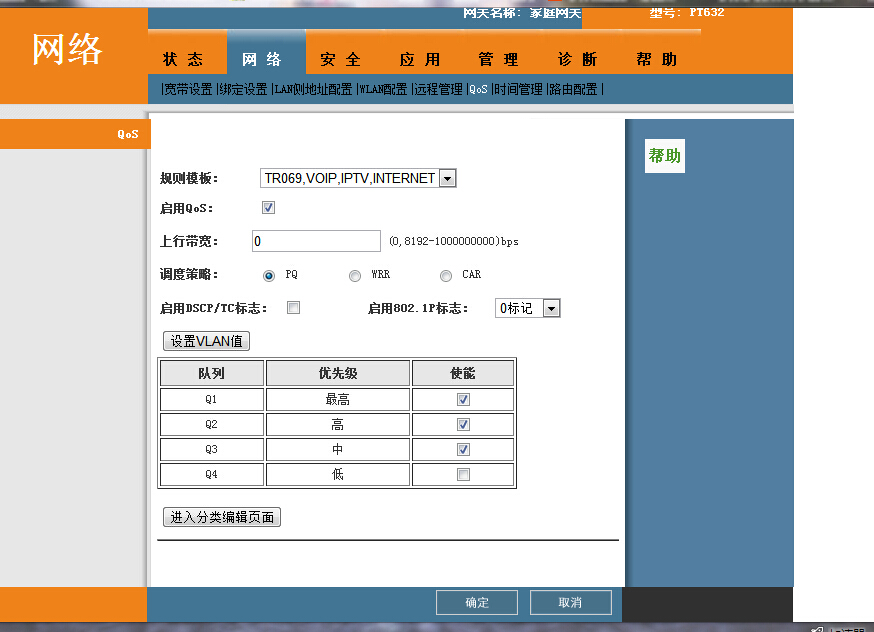Screen dimensions: 874x632
Task: Select the WRR scheduling policy
Action: click(355, 275)
